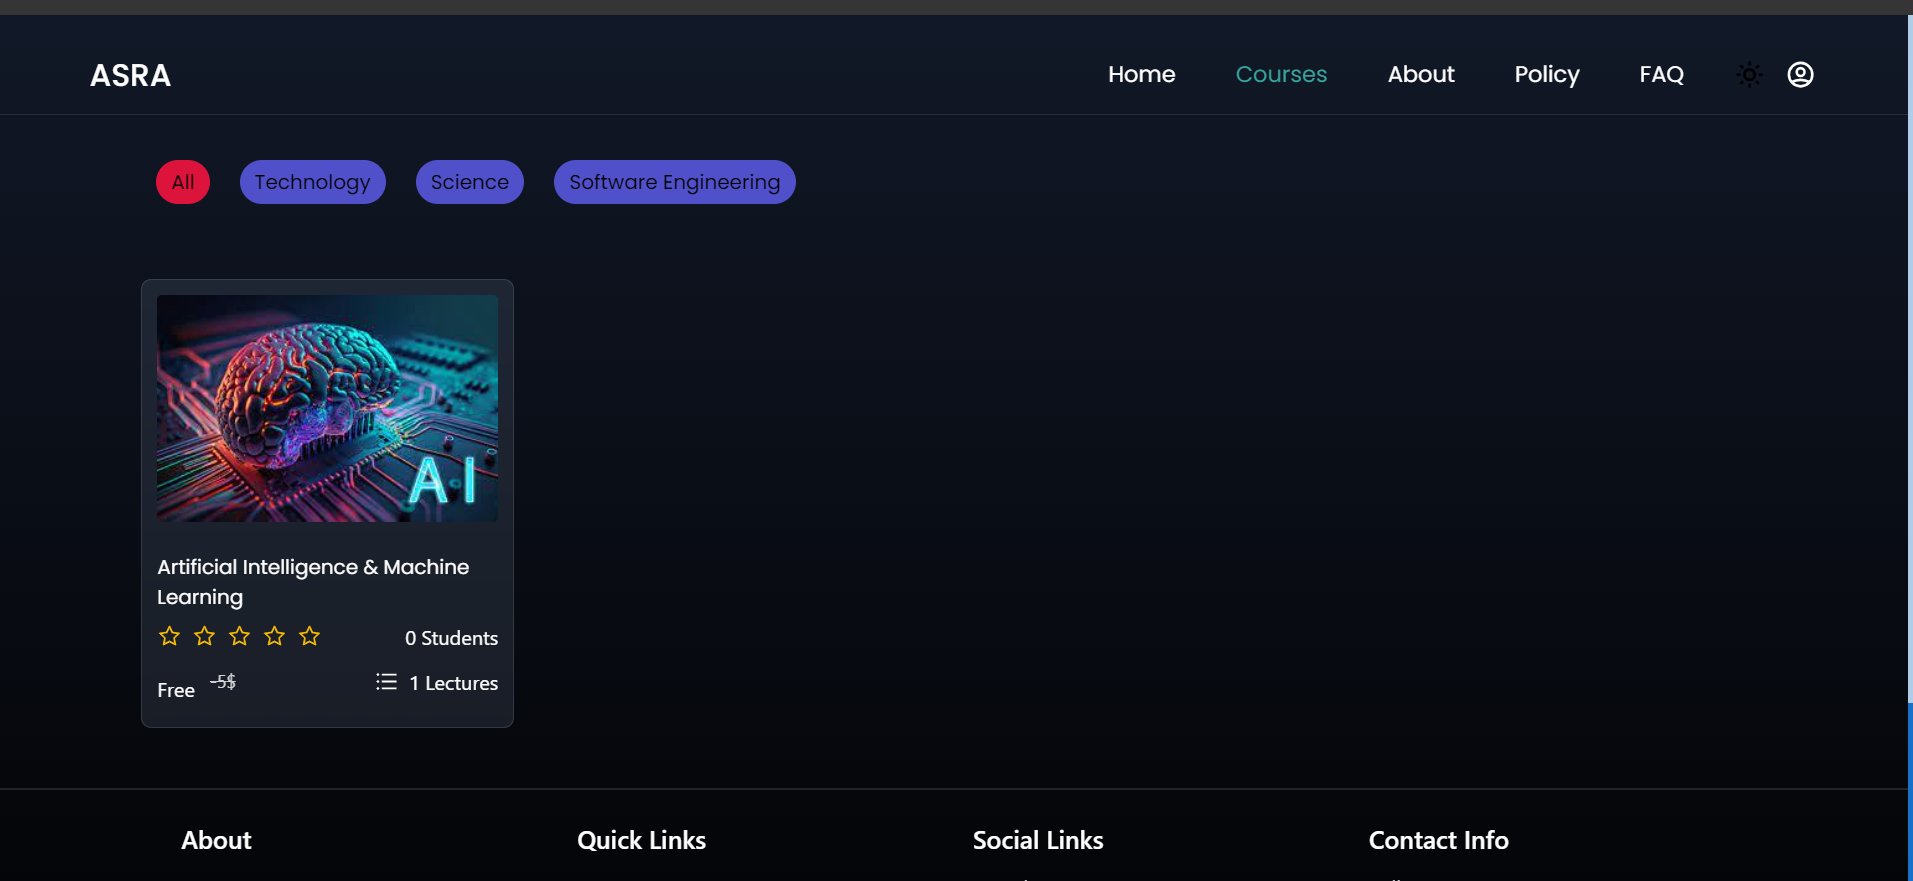Click the "0 Students" text
The image size is (1913, 881).
pyautogui.click(x=451, y=638)
